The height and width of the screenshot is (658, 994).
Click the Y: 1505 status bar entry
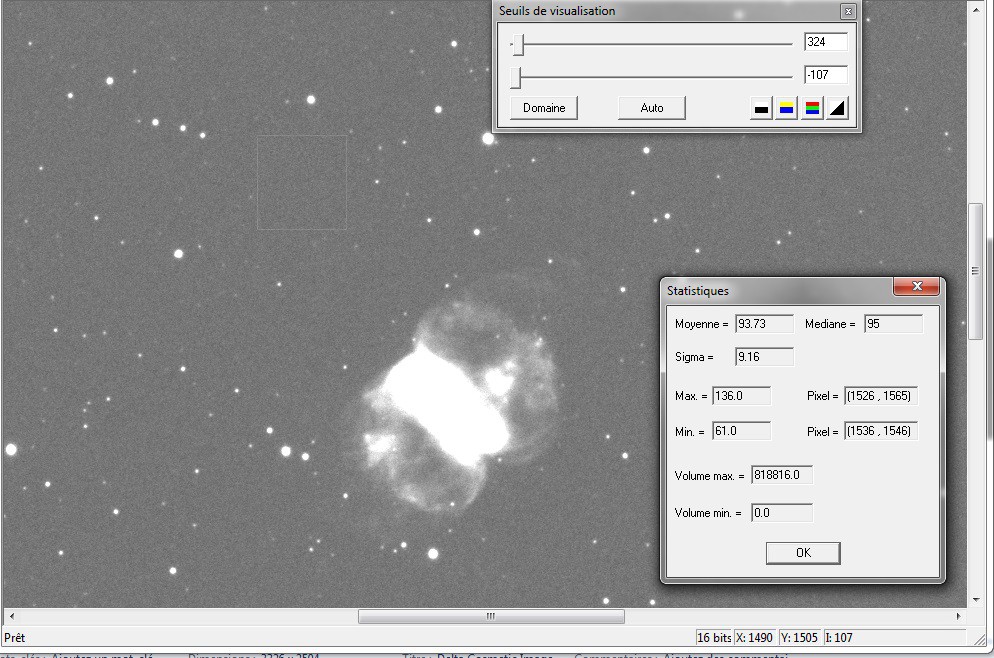click(x=799, y=638)
